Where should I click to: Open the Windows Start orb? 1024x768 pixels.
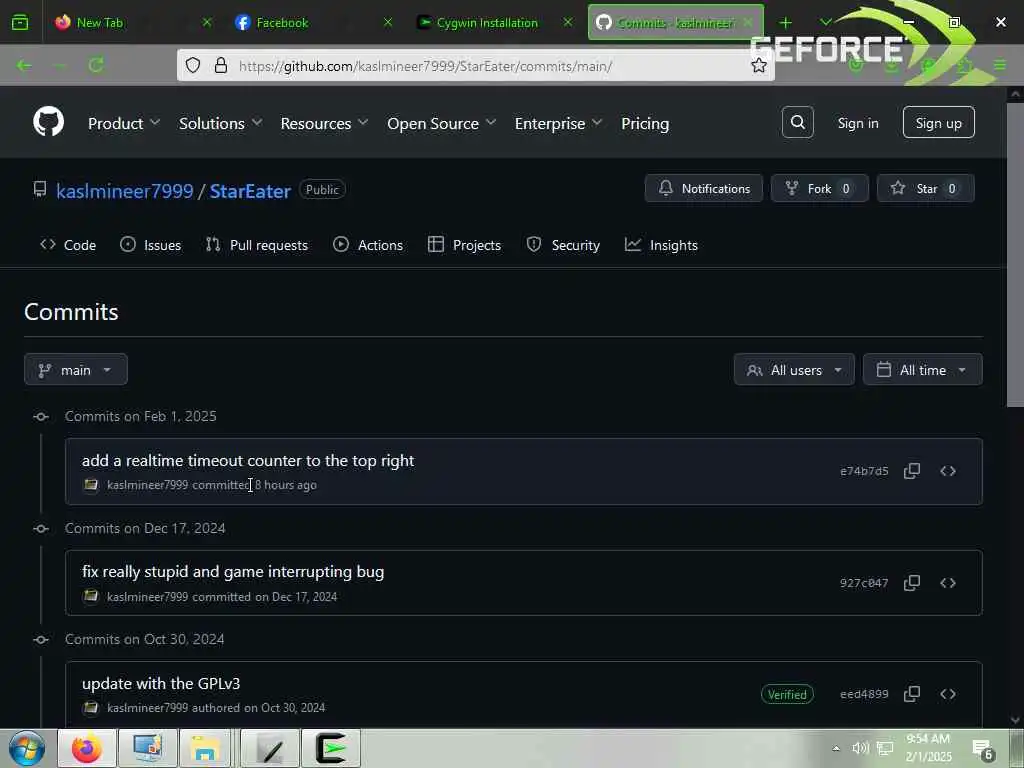(x=27, y=748)
